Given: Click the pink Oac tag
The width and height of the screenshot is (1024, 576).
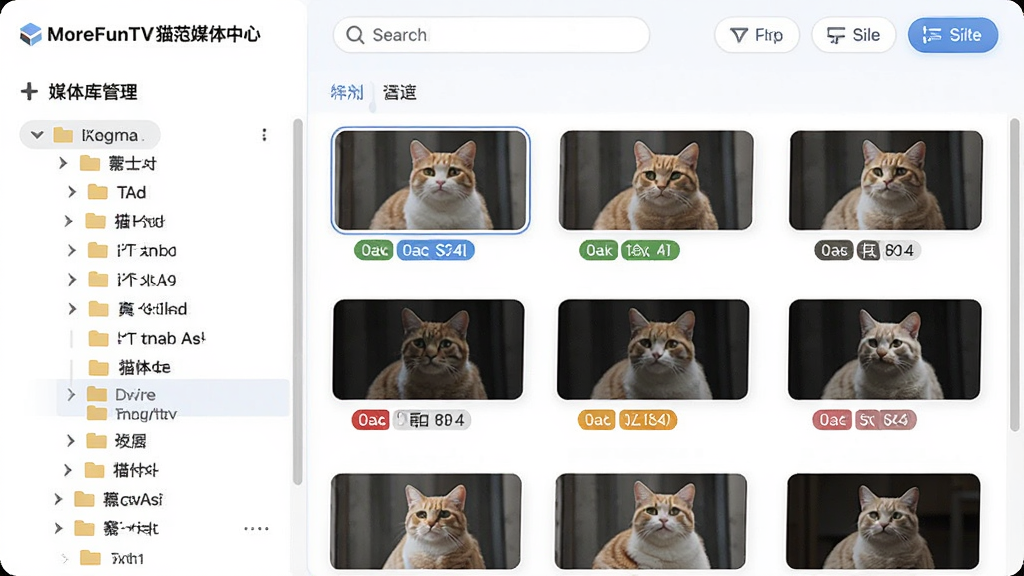Looking at the screenshot, I should [832, 420].
